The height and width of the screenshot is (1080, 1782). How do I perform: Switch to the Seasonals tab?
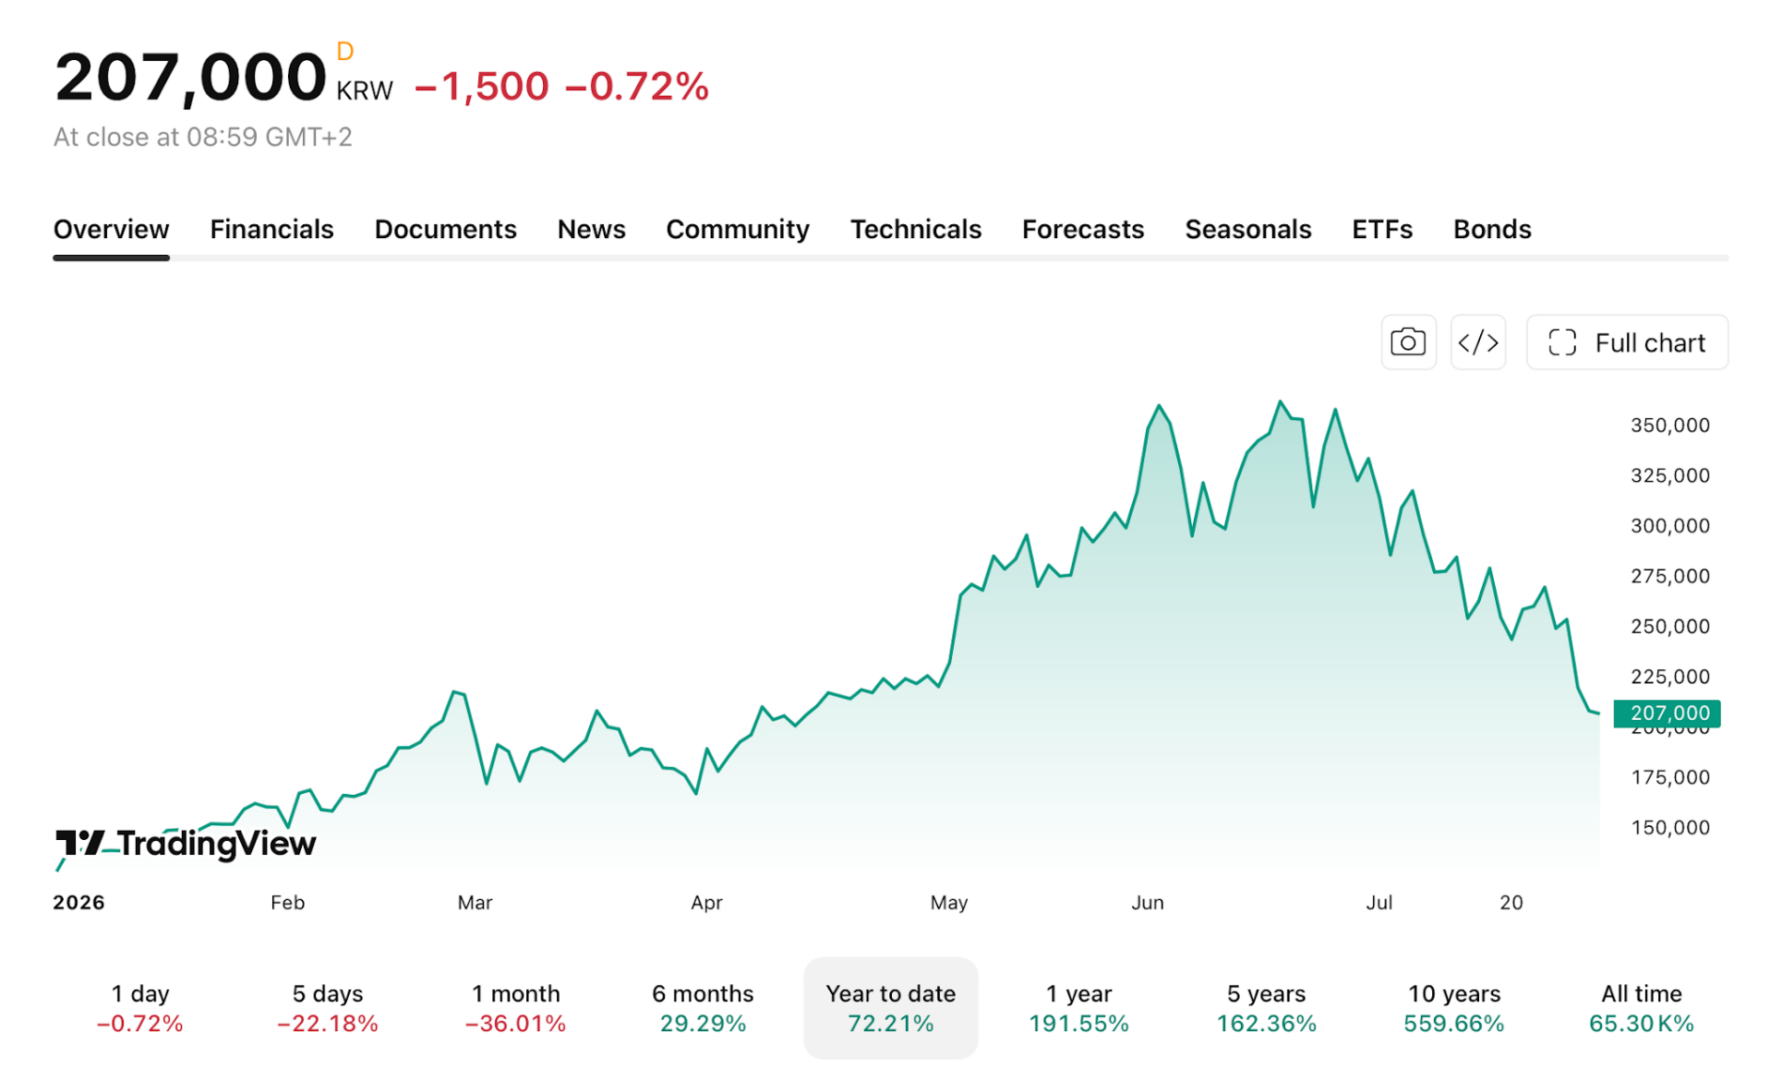1248,230
